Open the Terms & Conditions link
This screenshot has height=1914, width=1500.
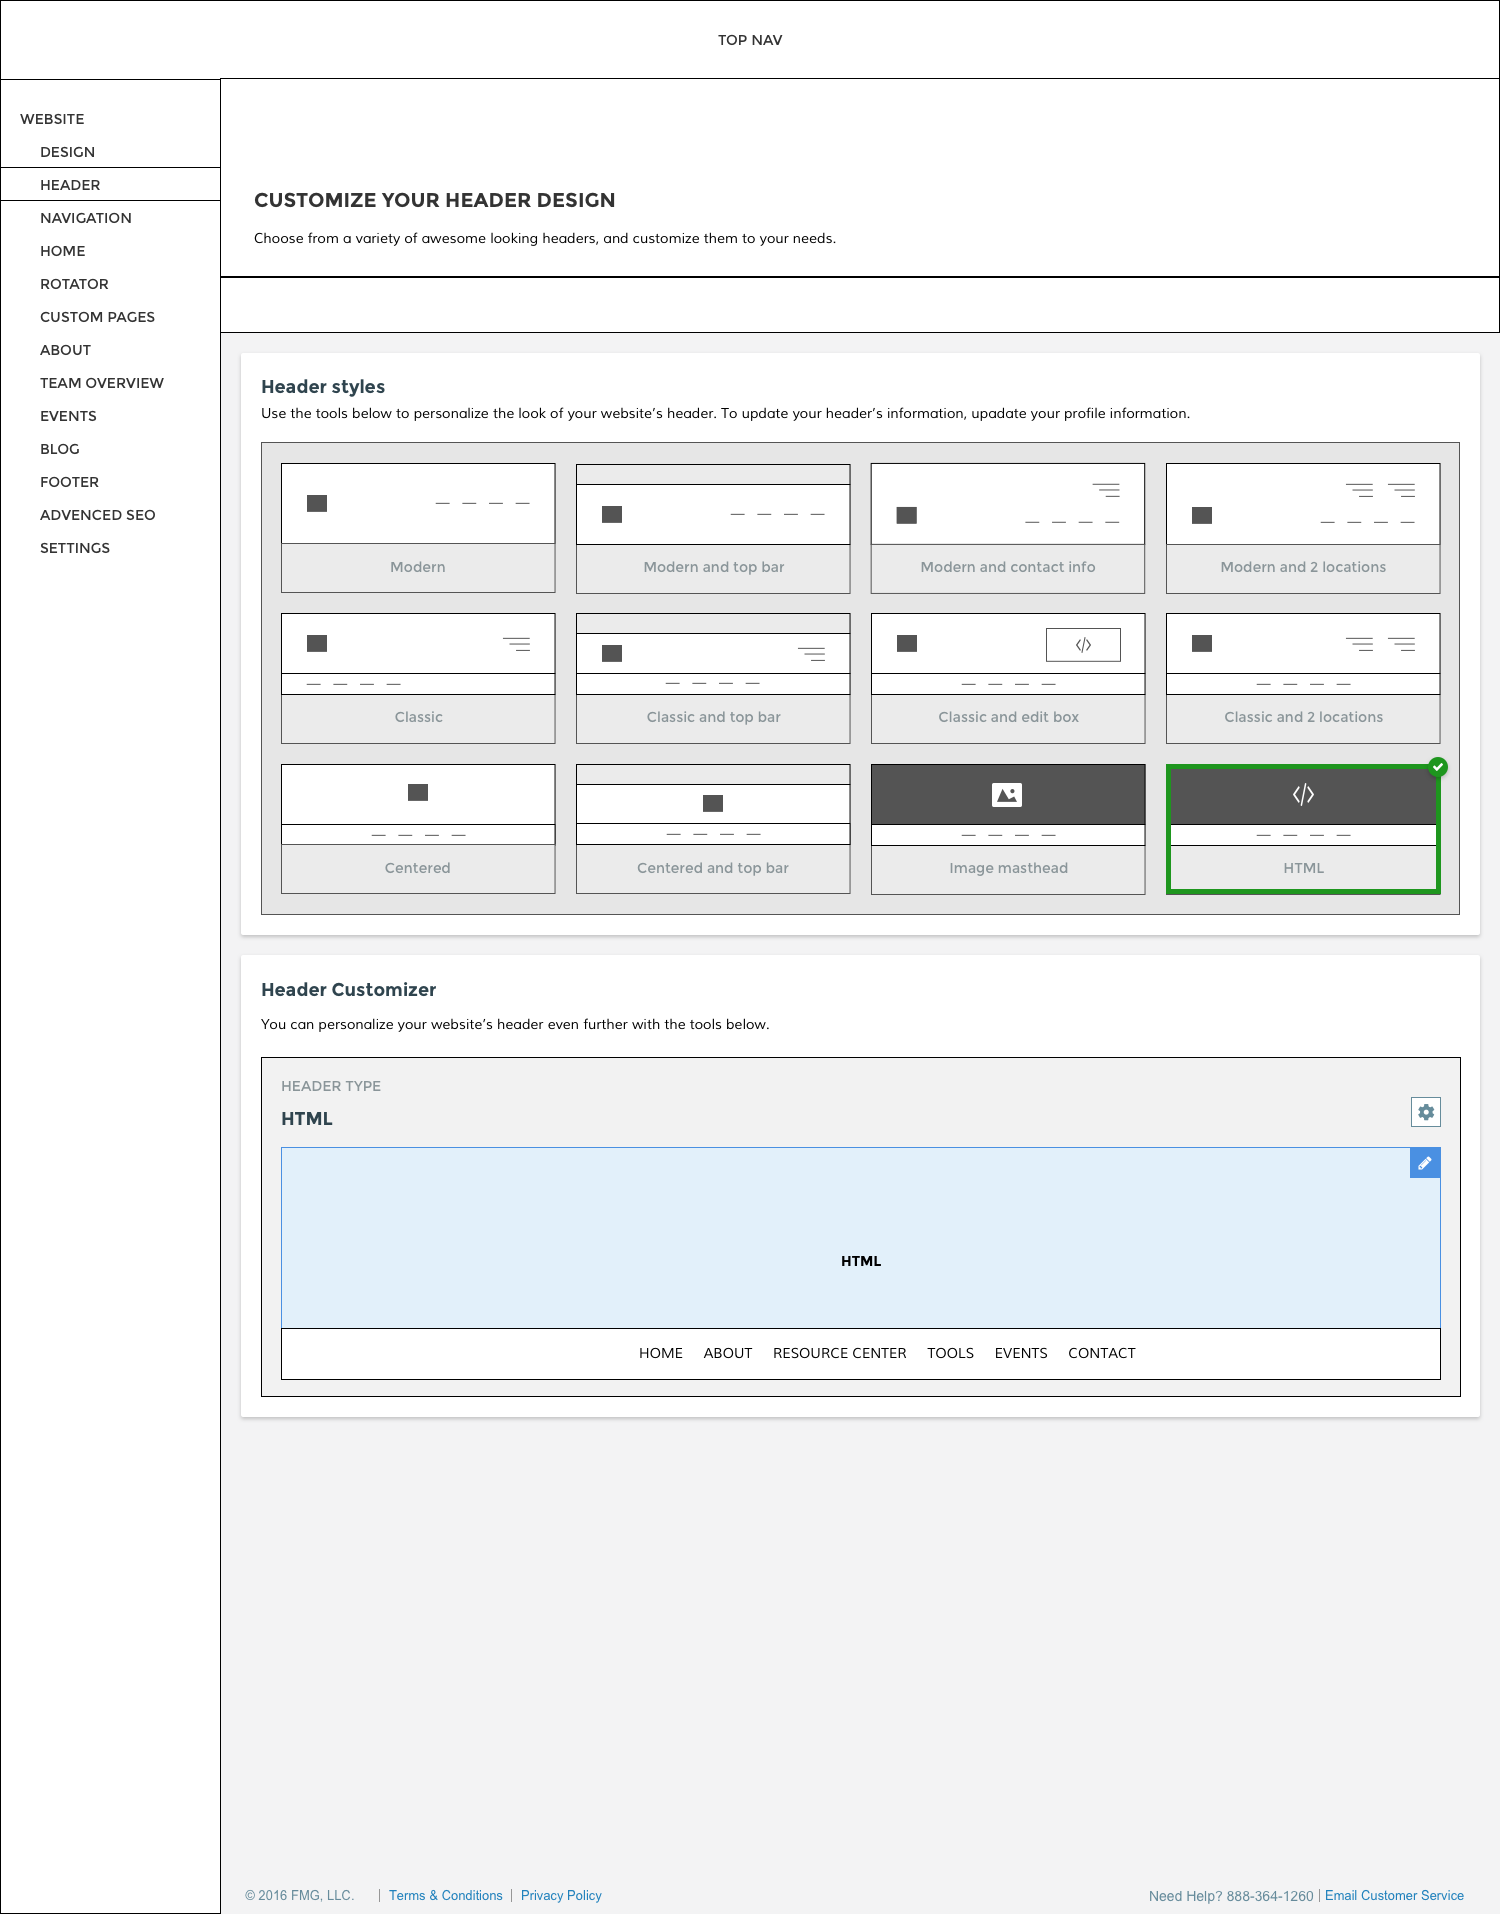(x=446, y=1895)
